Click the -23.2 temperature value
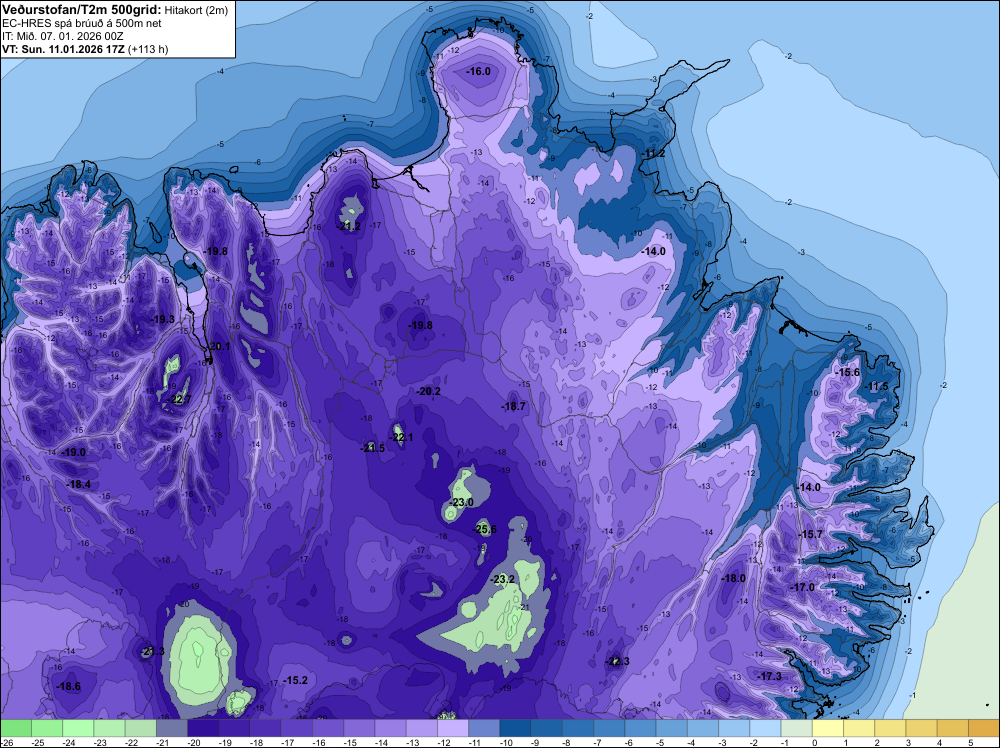The image size is (1000, 748). coord(503,580)
